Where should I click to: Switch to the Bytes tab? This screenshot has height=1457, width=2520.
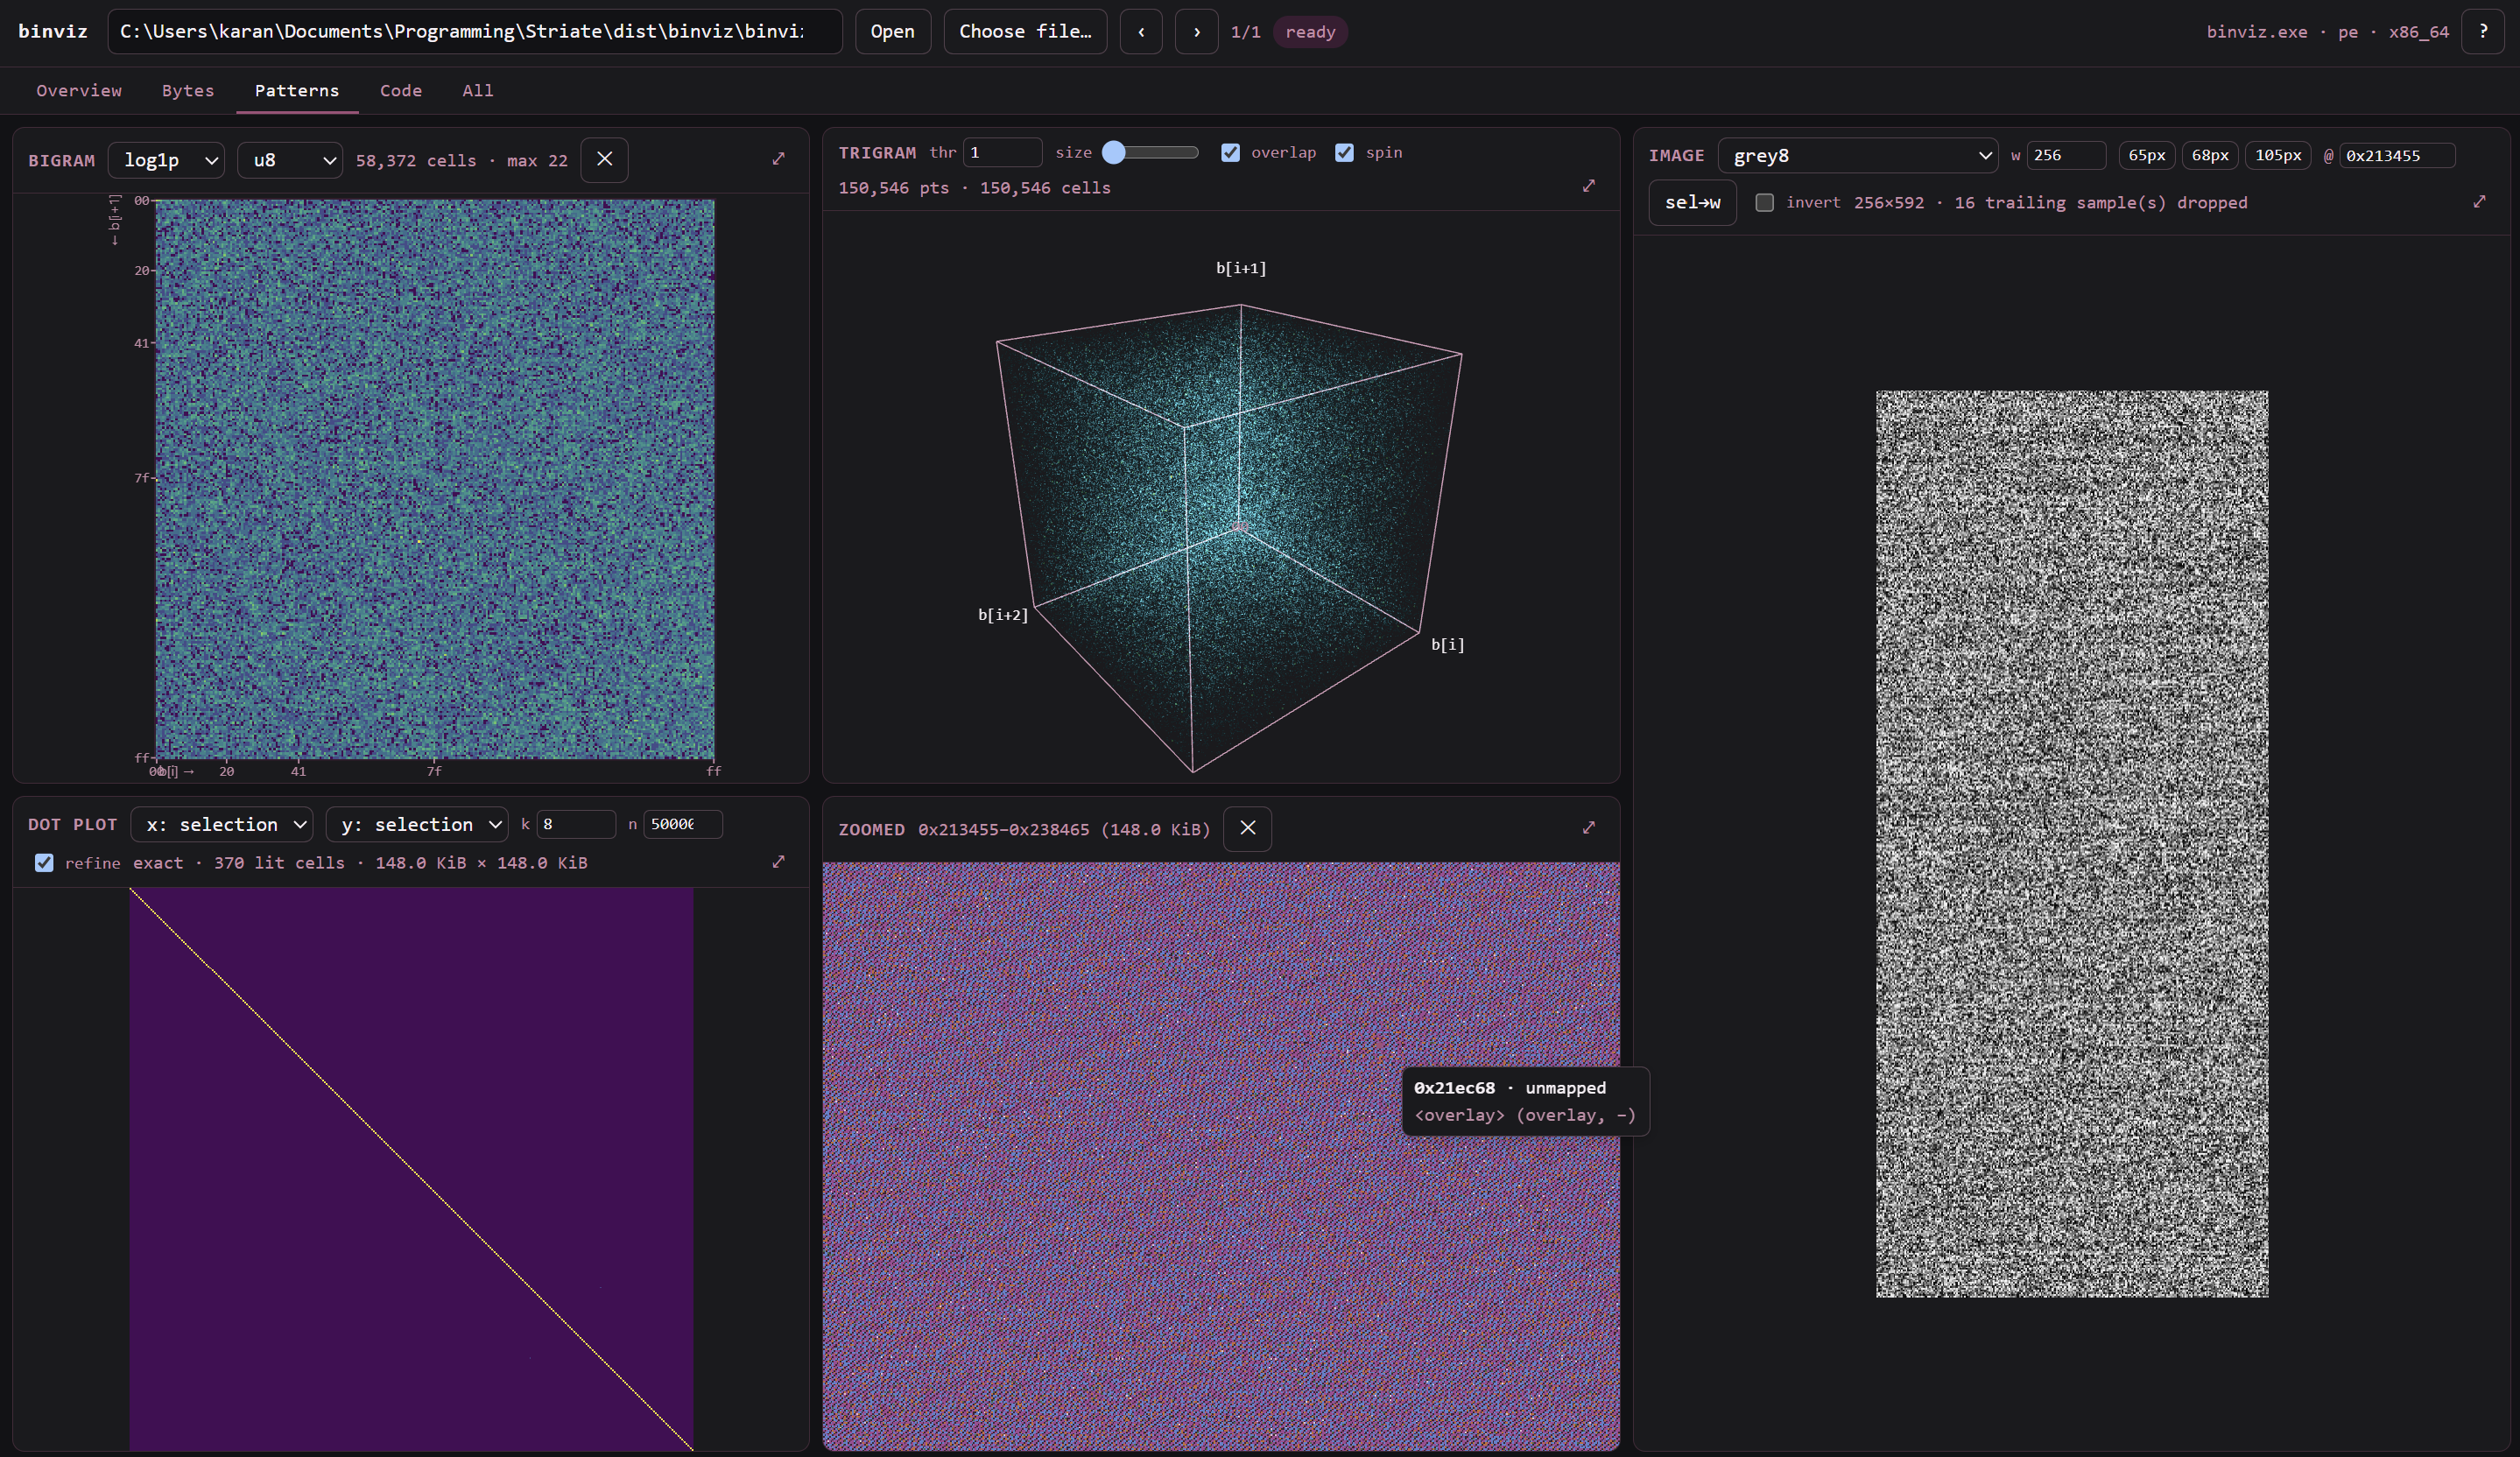tap(188, 90)
